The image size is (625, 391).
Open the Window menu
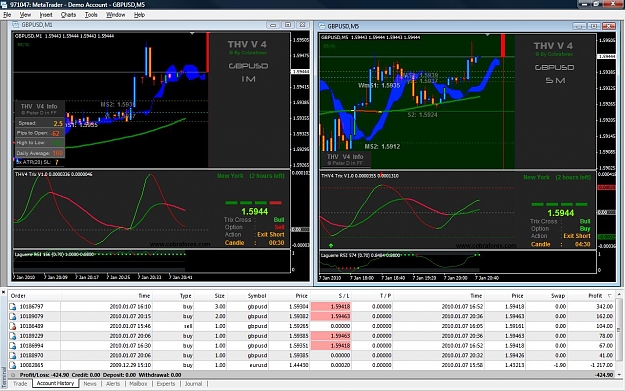(x=116, y=15)
